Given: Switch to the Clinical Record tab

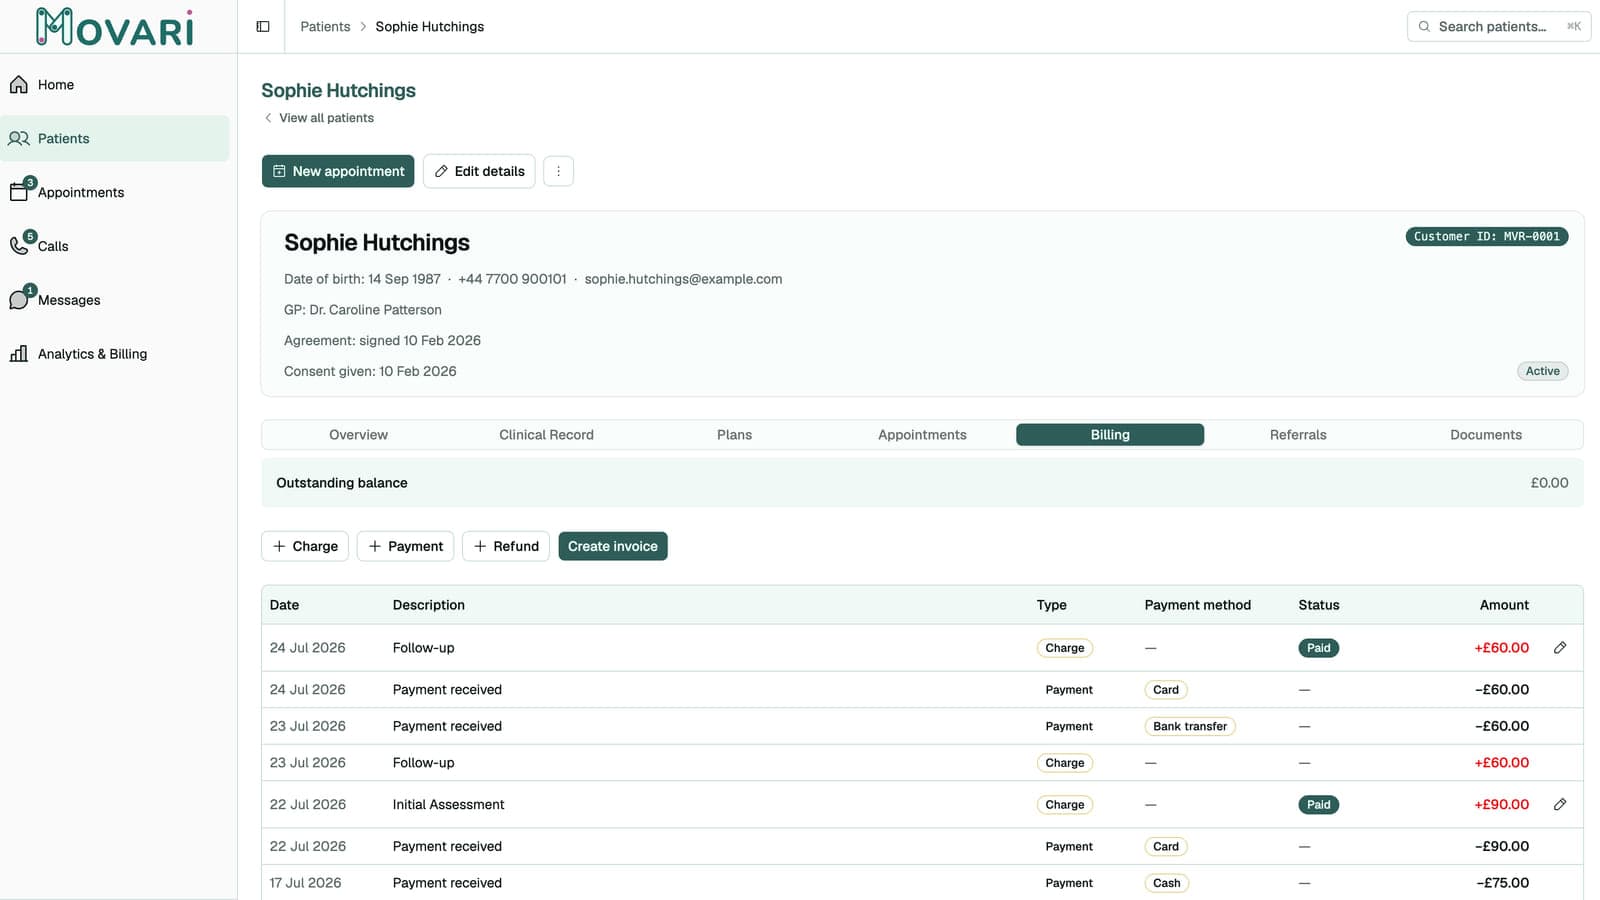Looking at the screenshot, I should [546, 435].
